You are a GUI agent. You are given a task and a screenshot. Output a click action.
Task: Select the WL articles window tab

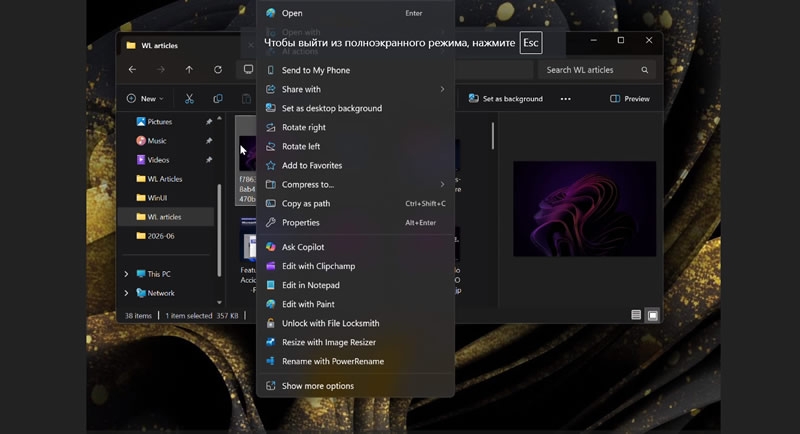coord(159,45)
